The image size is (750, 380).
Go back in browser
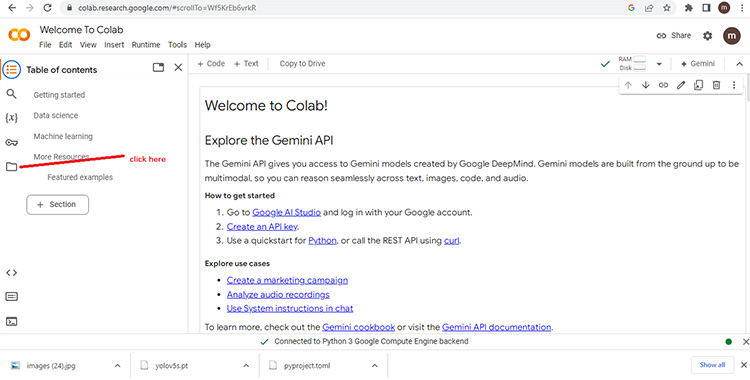[12, 8]
